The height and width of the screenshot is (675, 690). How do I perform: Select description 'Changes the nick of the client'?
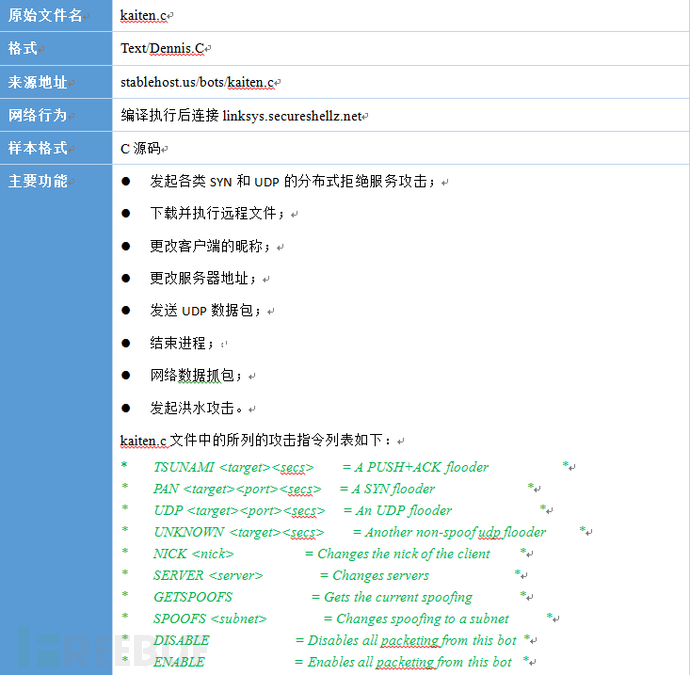point(404,554)
